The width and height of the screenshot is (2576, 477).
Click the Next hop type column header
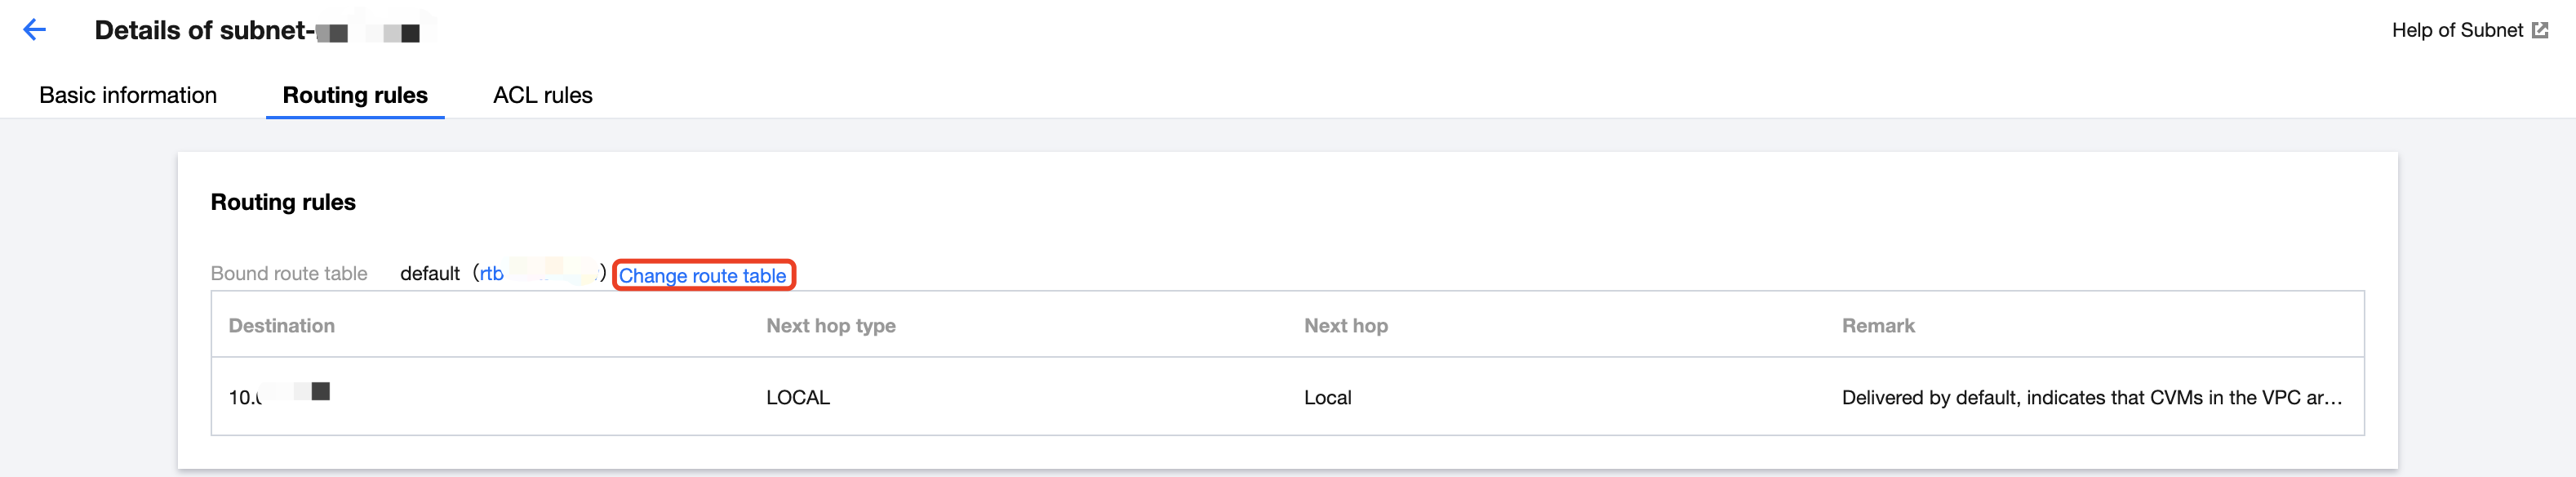coord(831,325)
